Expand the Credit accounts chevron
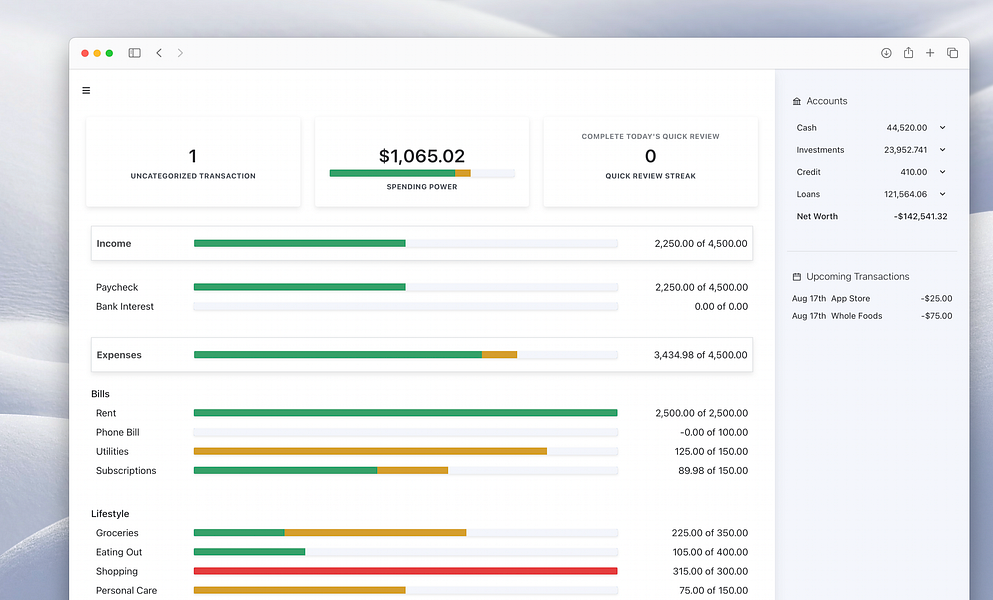The height and width of the screenshot is (600, 993). click(942, 172)
